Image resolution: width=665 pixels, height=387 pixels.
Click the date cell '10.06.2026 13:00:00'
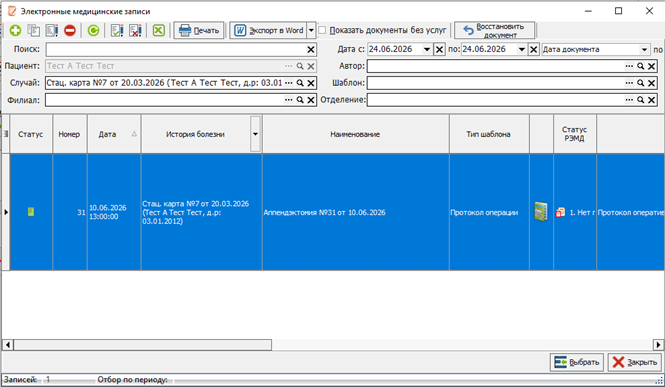tap(114, 212)
